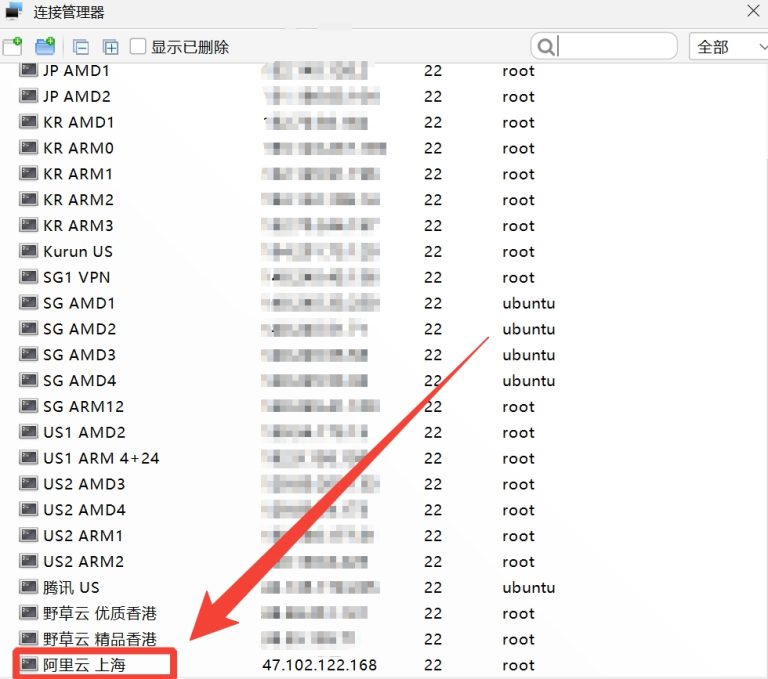This screenshot has height=679, width=768.
Task: Open the 全部 filter dropdown
Action: [728, 46]
